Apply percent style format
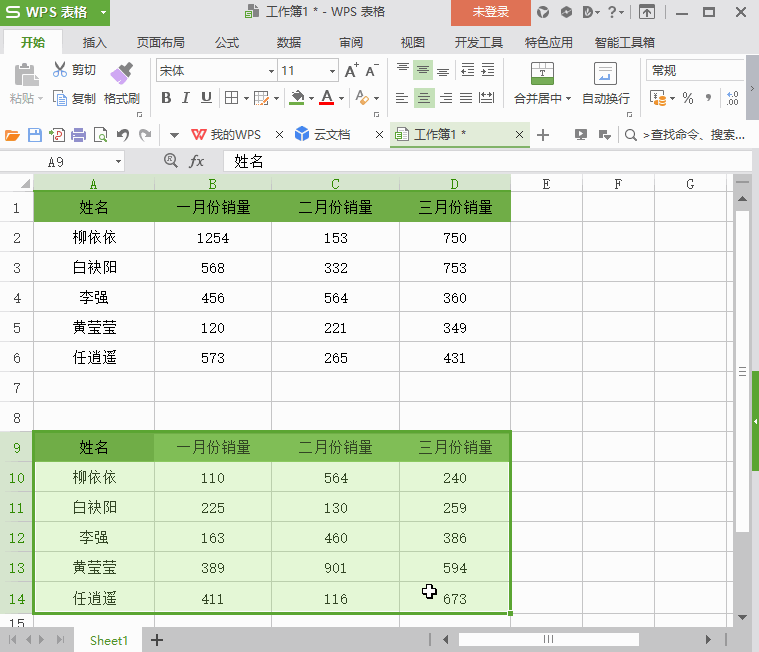The height and width of the screenshot is (652, 759). point(688,98)
